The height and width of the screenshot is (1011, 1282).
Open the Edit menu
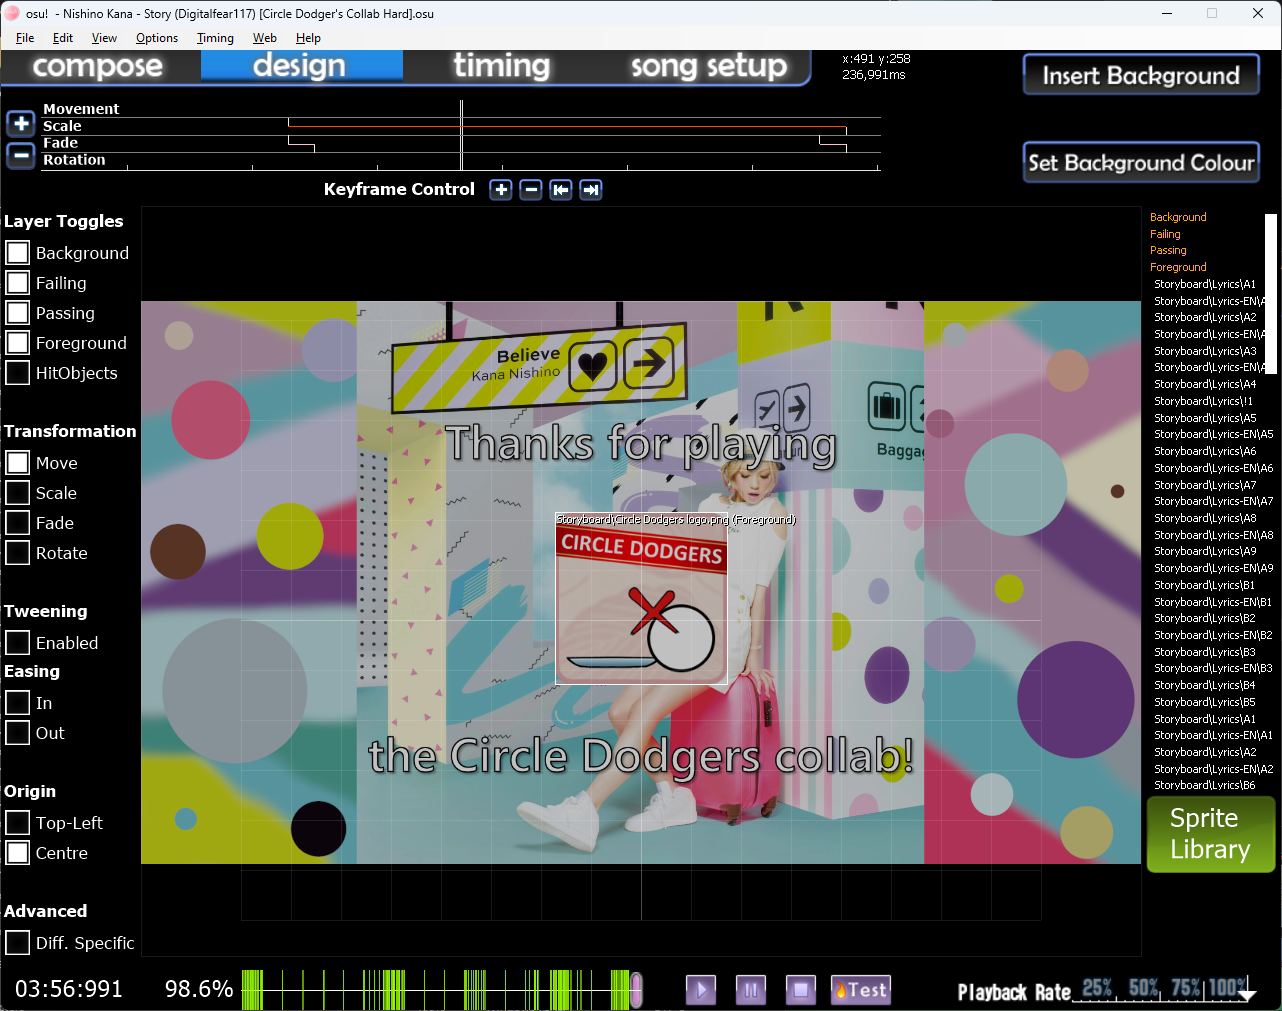click(63, 38)
